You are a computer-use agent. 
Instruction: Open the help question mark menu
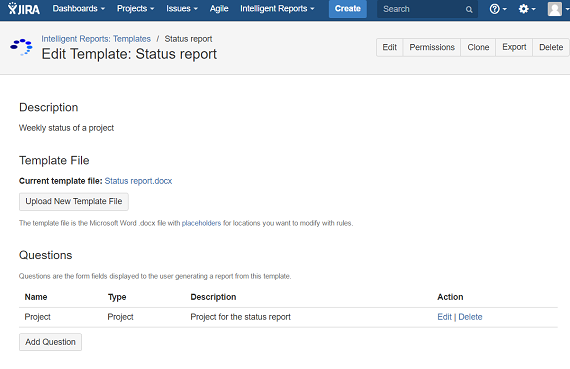pos(498,9)
